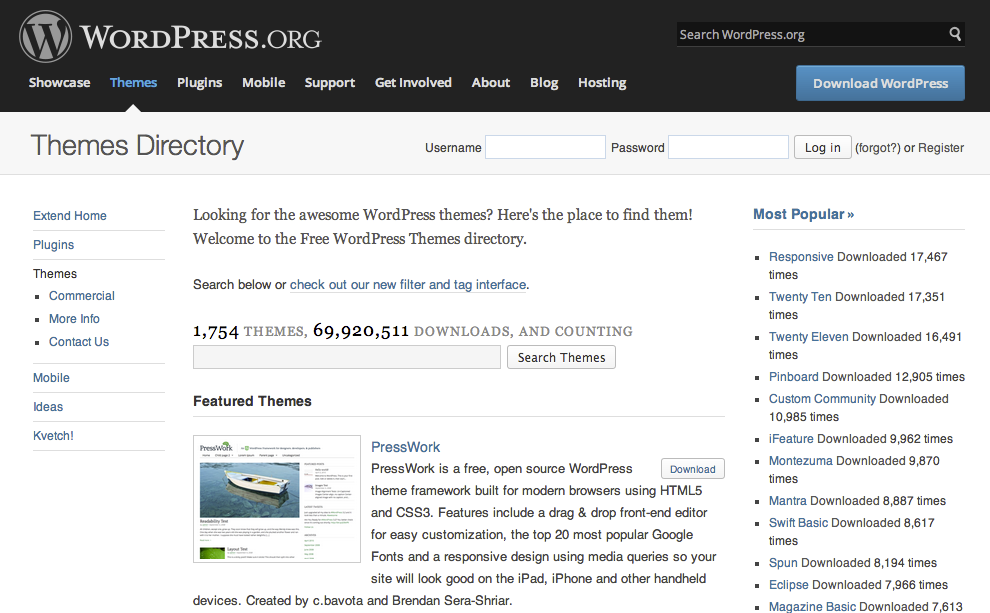The width and height of the screenshot is (990, 613).
Task: Open the Blog nav item
Action: click(544, 83)
